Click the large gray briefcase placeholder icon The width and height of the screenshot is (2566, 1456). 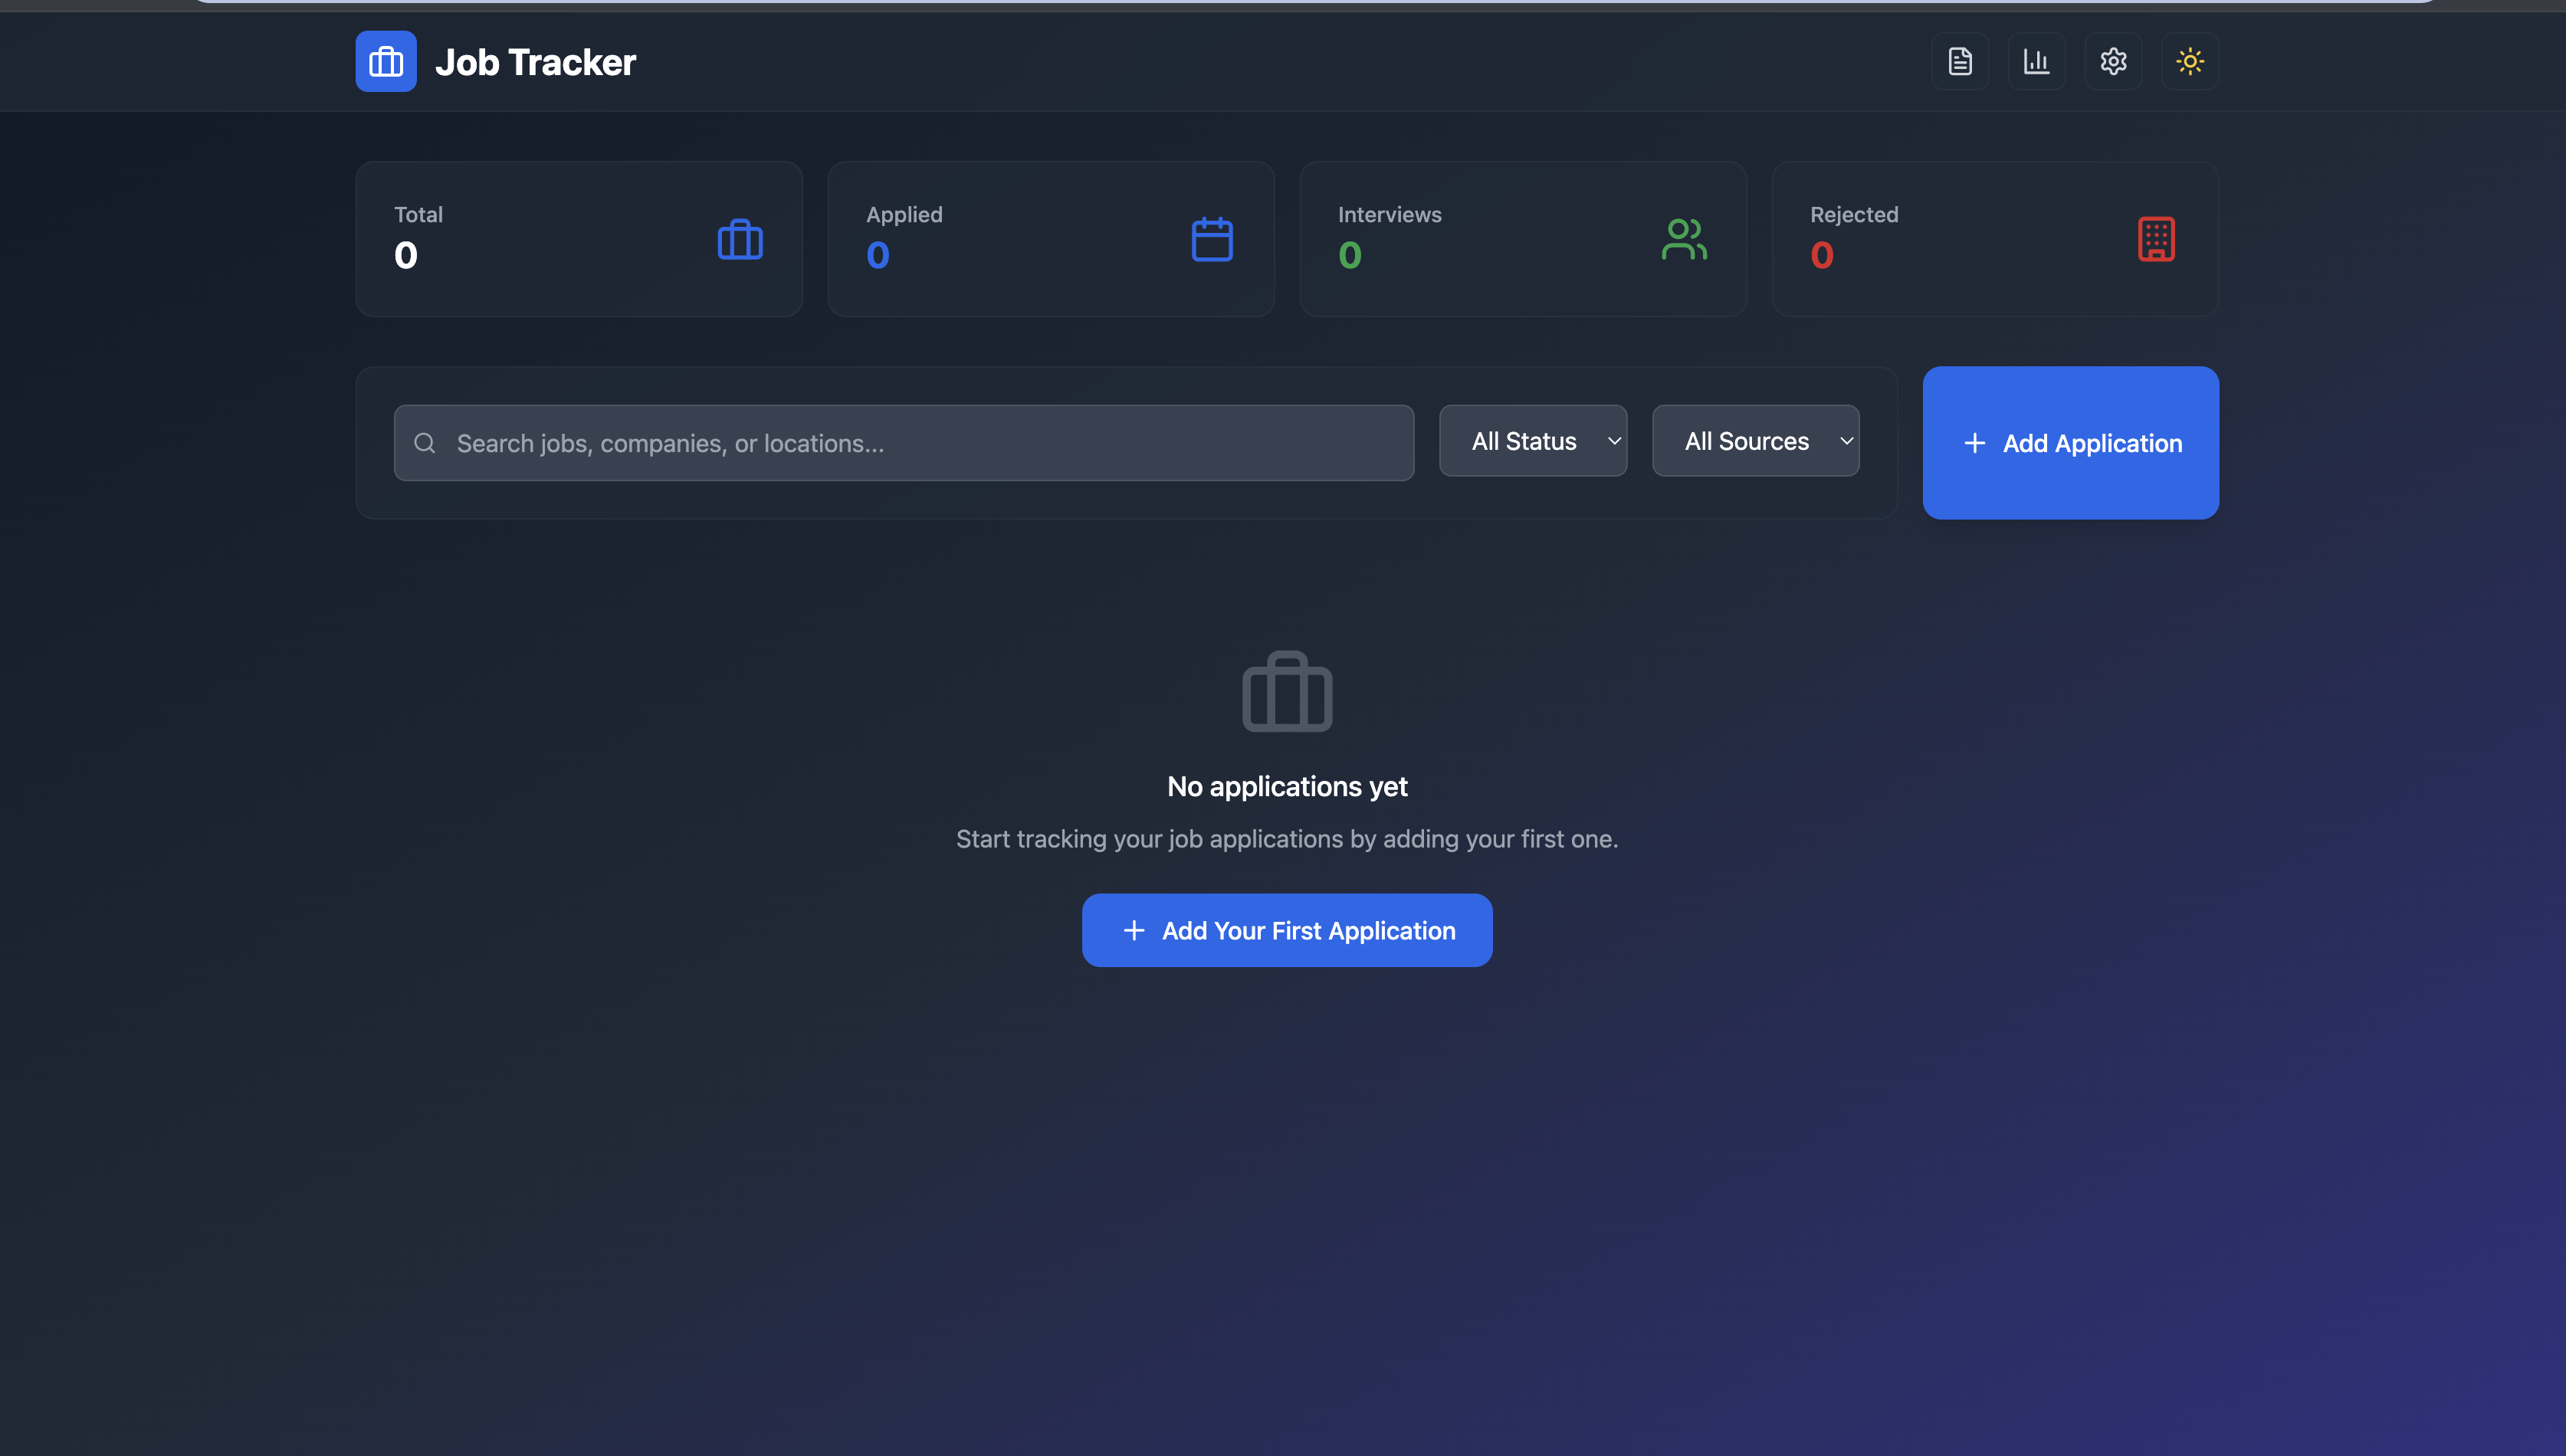pos(1287,692)
